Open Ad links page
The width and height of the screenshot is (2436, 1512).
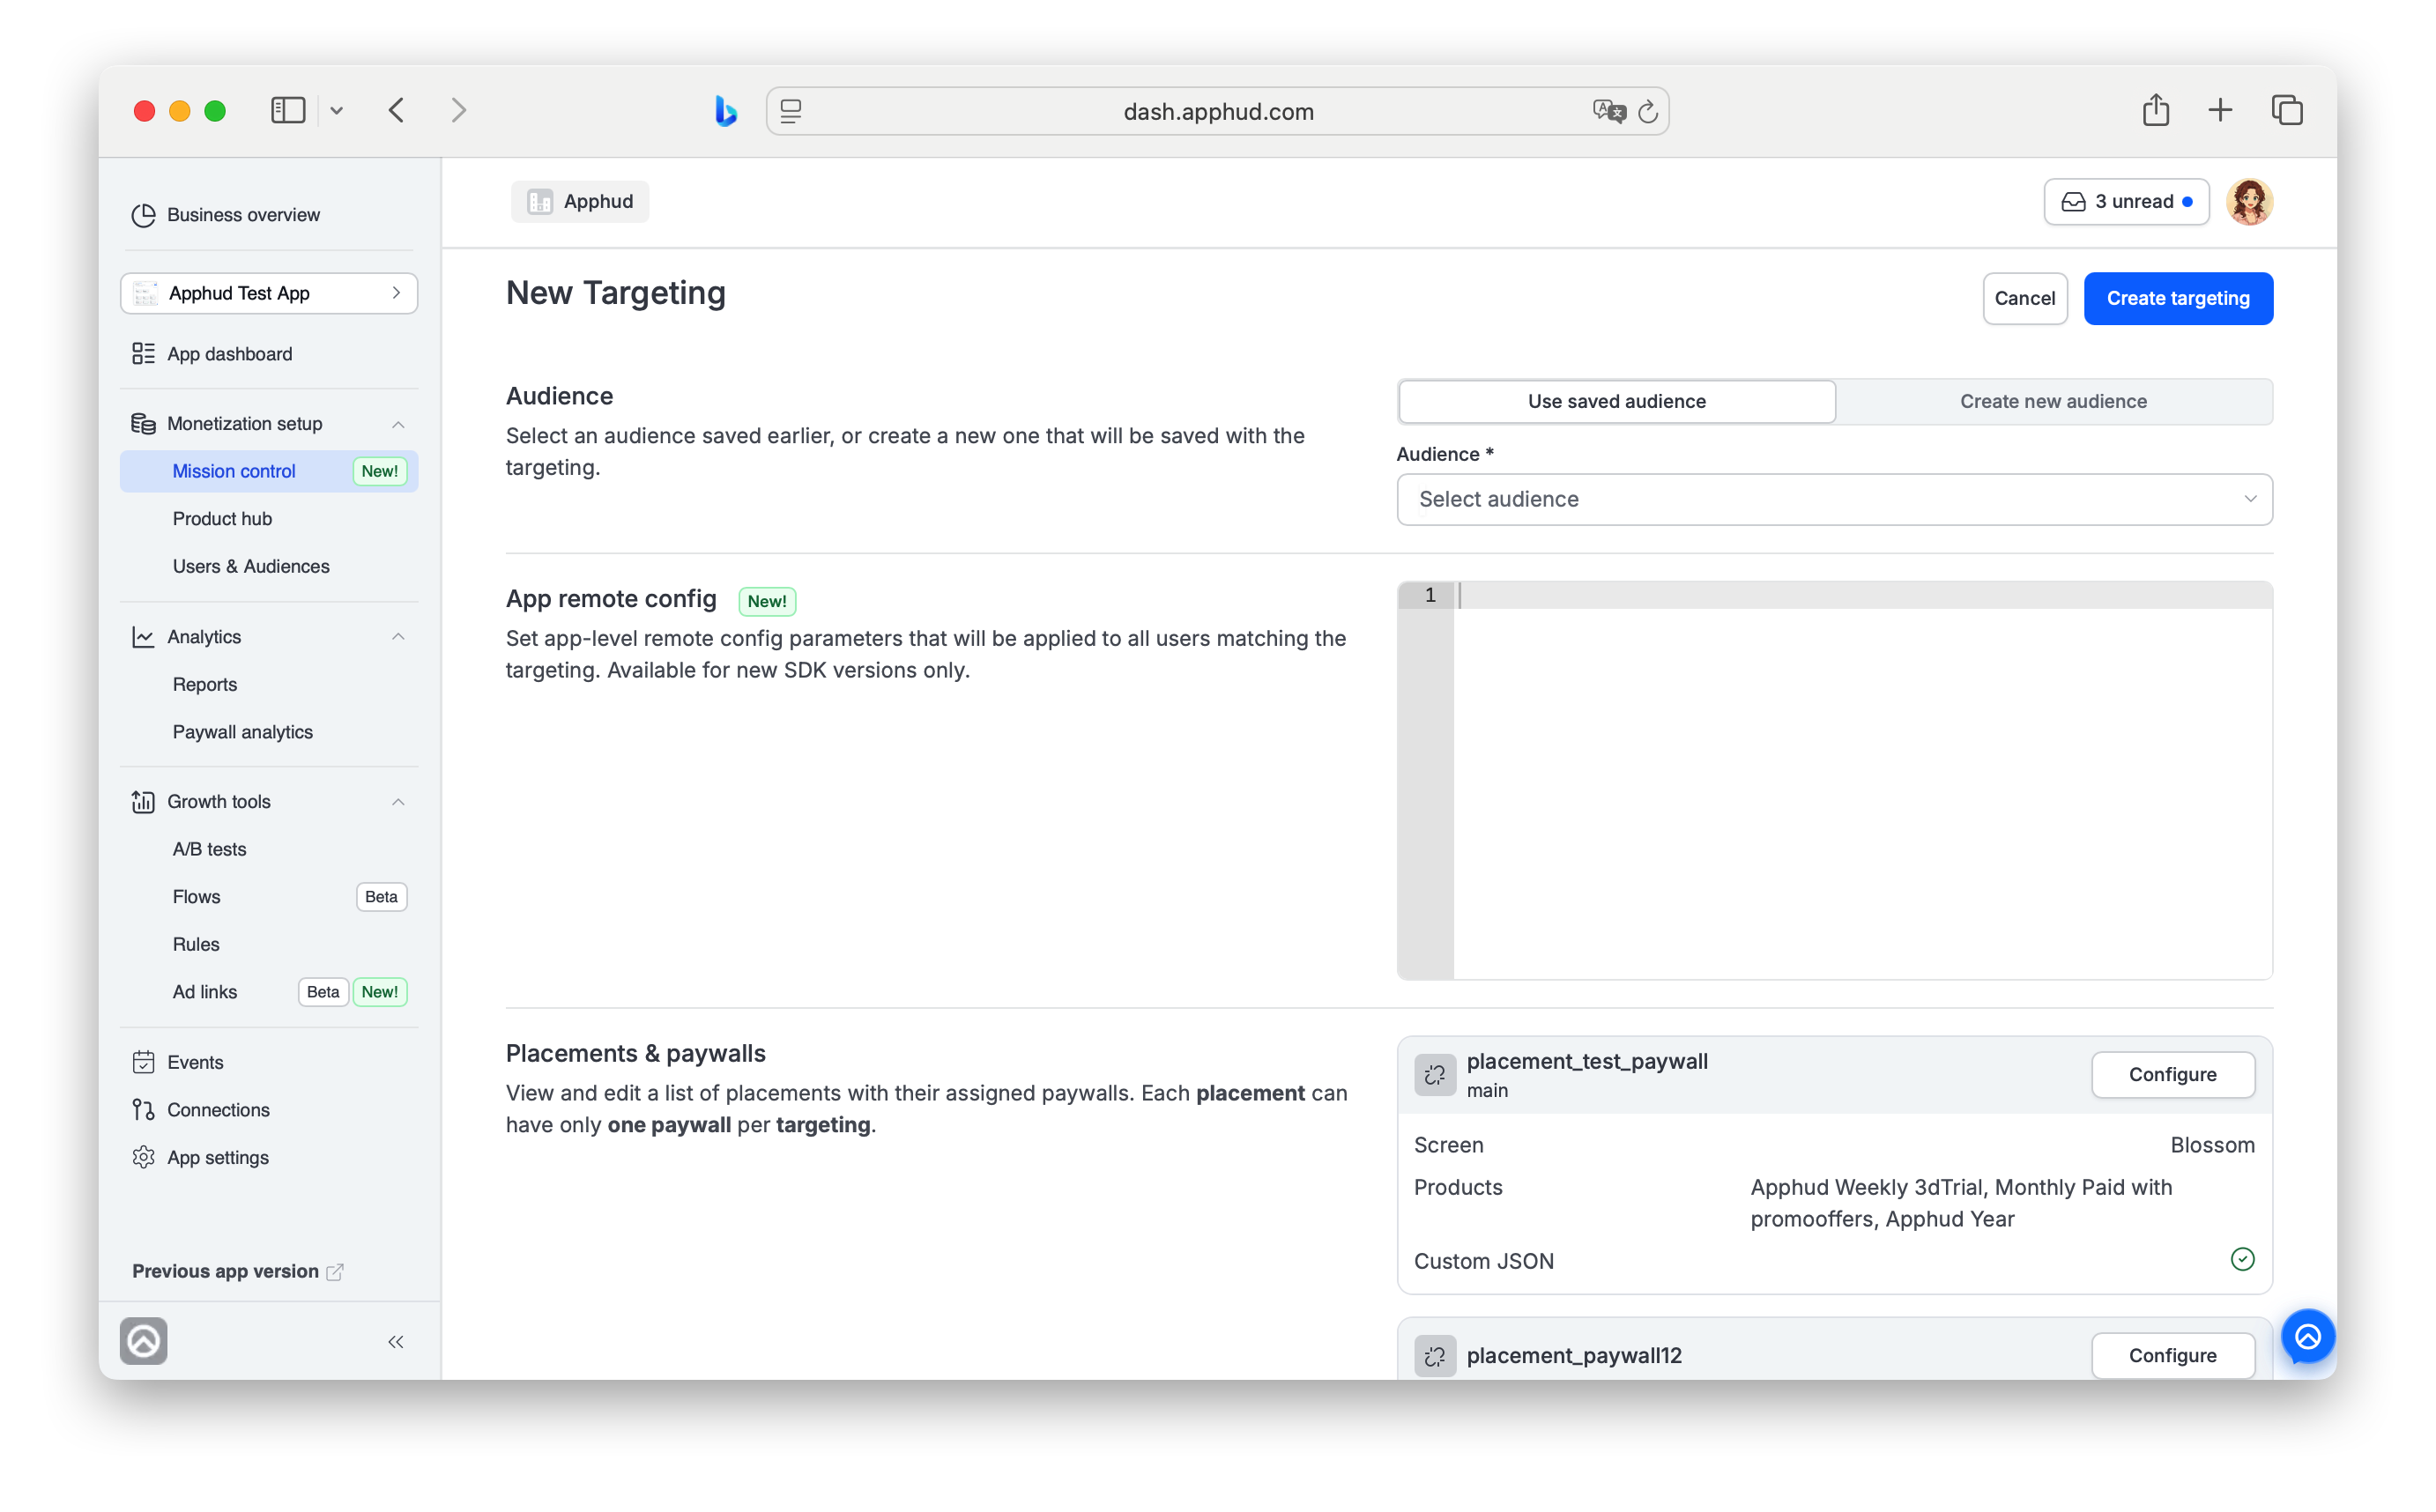[205, 993]
